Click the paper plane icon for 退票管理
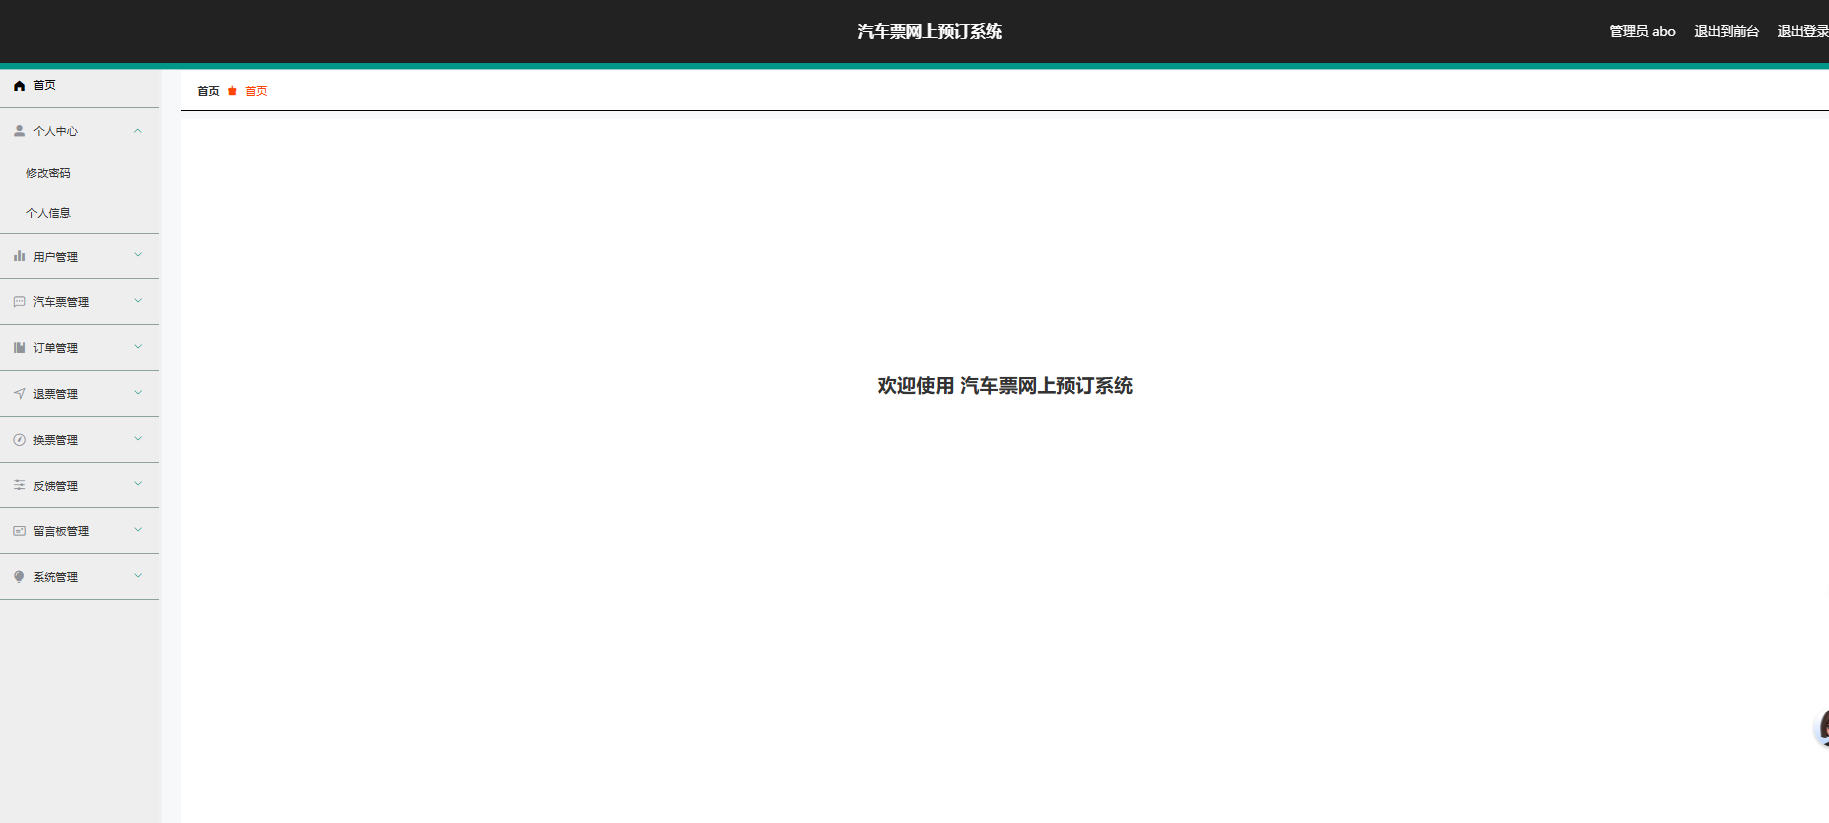This screenshot has width=1829, height=823. click(19, 394)
